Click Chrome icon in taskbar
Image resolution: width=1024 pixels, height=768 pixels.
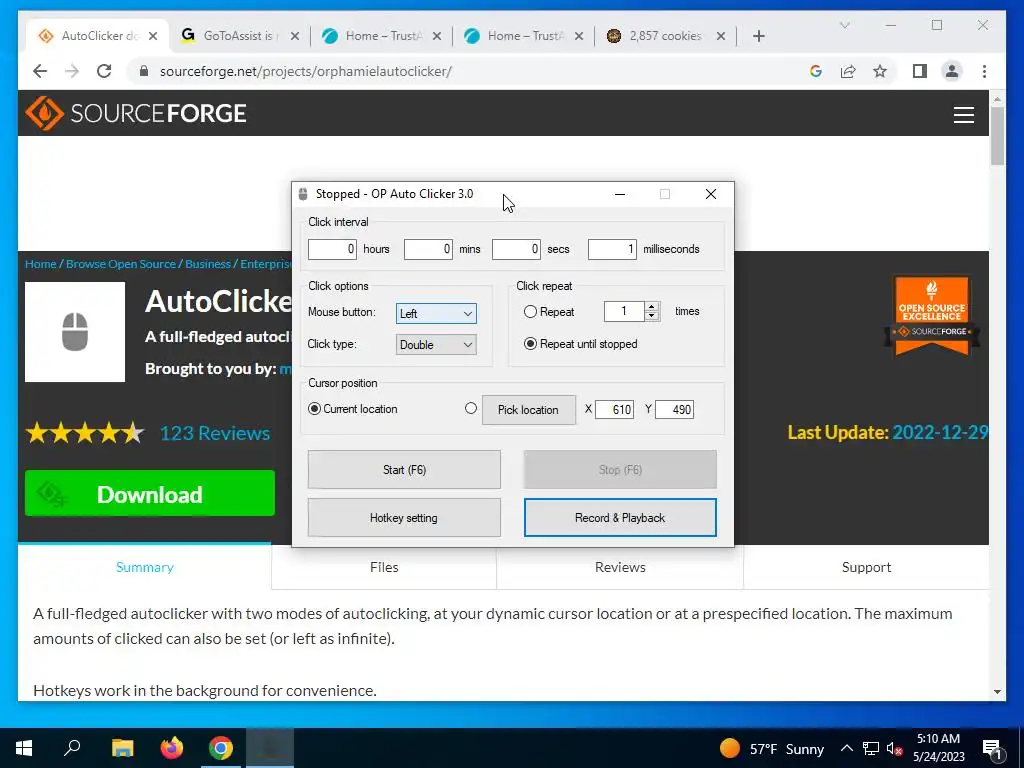coord(221,748)
